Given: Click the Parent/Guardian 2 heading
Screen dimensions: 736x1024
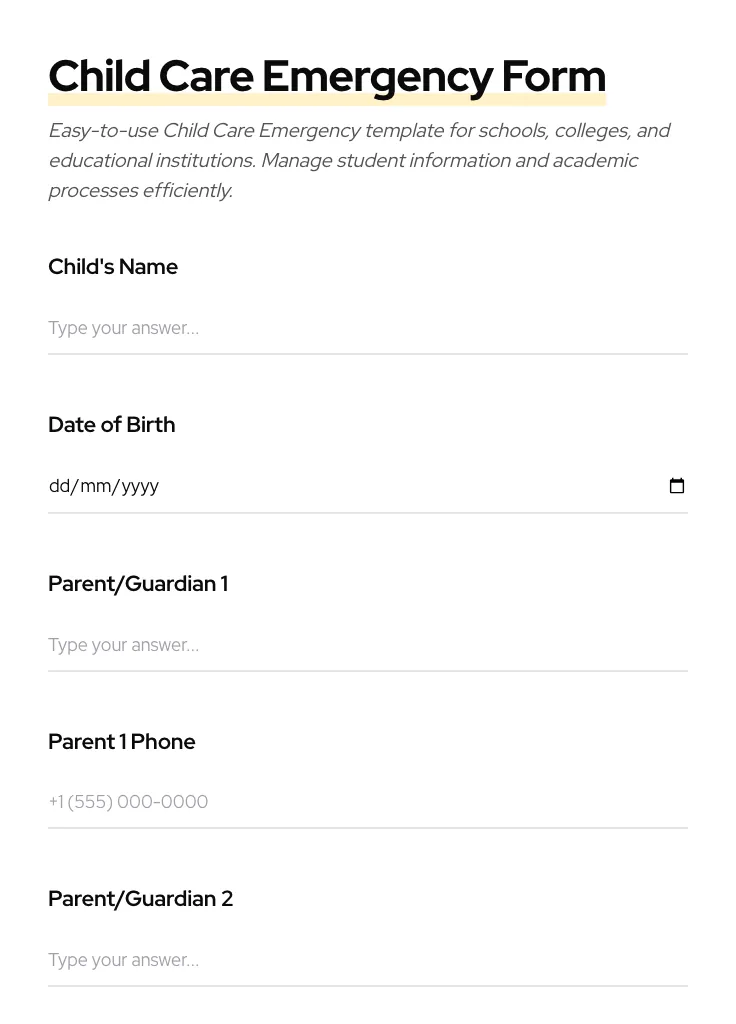Looking at the screenshot, I should pyautogui.click(x=140, y=898).
